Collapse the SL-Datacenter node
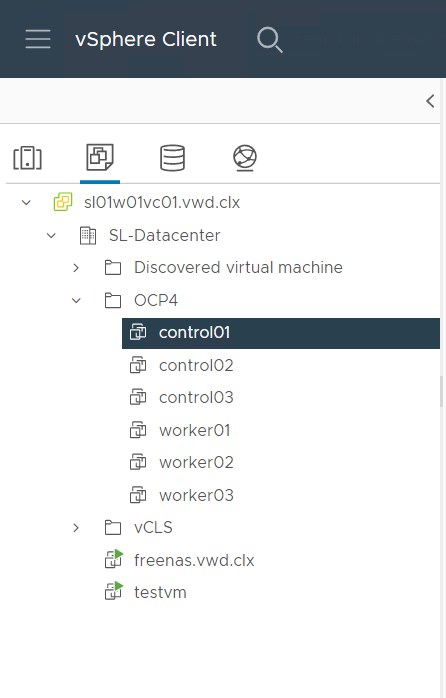 [51, 235]
